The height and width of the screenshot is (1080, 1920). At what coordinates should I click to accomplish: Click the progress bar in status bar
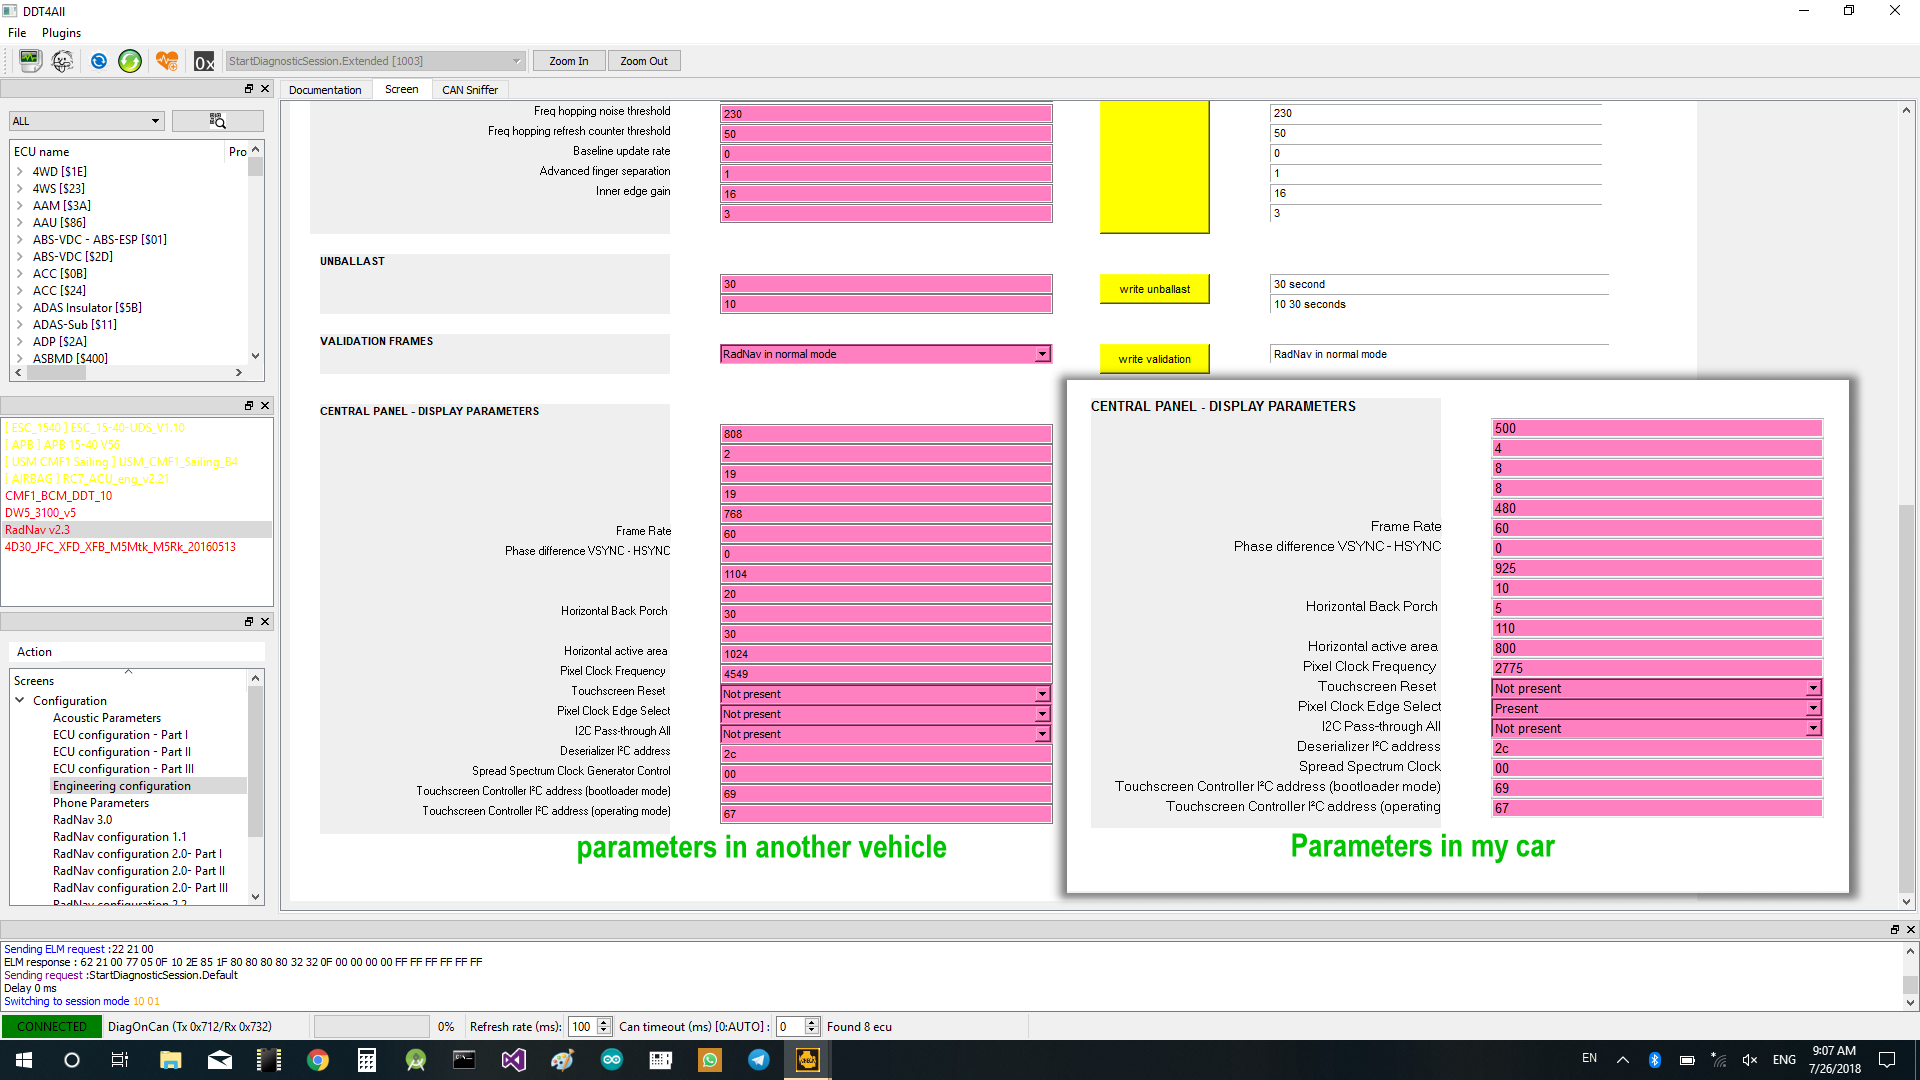(371, 1027)
